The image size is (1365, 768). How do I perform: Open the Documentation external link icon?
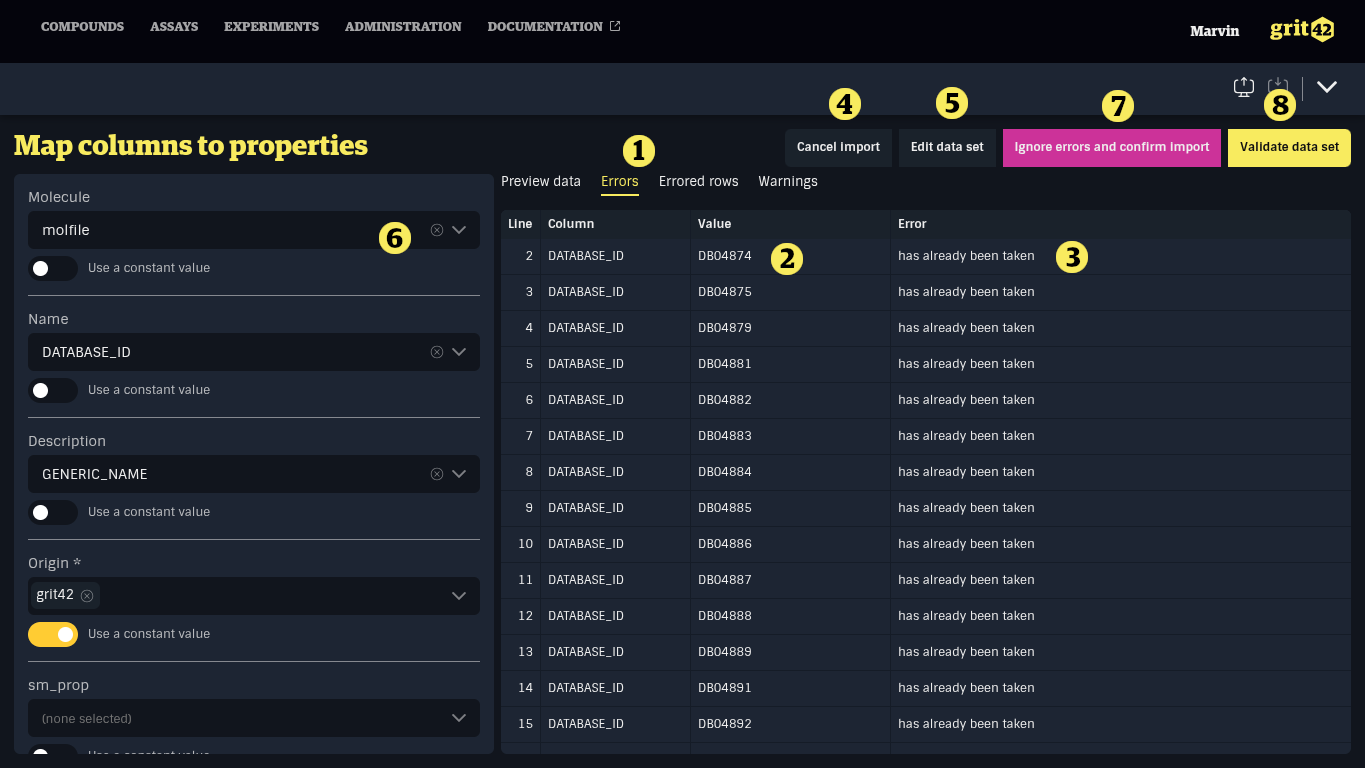pyautogui.click(x=615, y=26)
